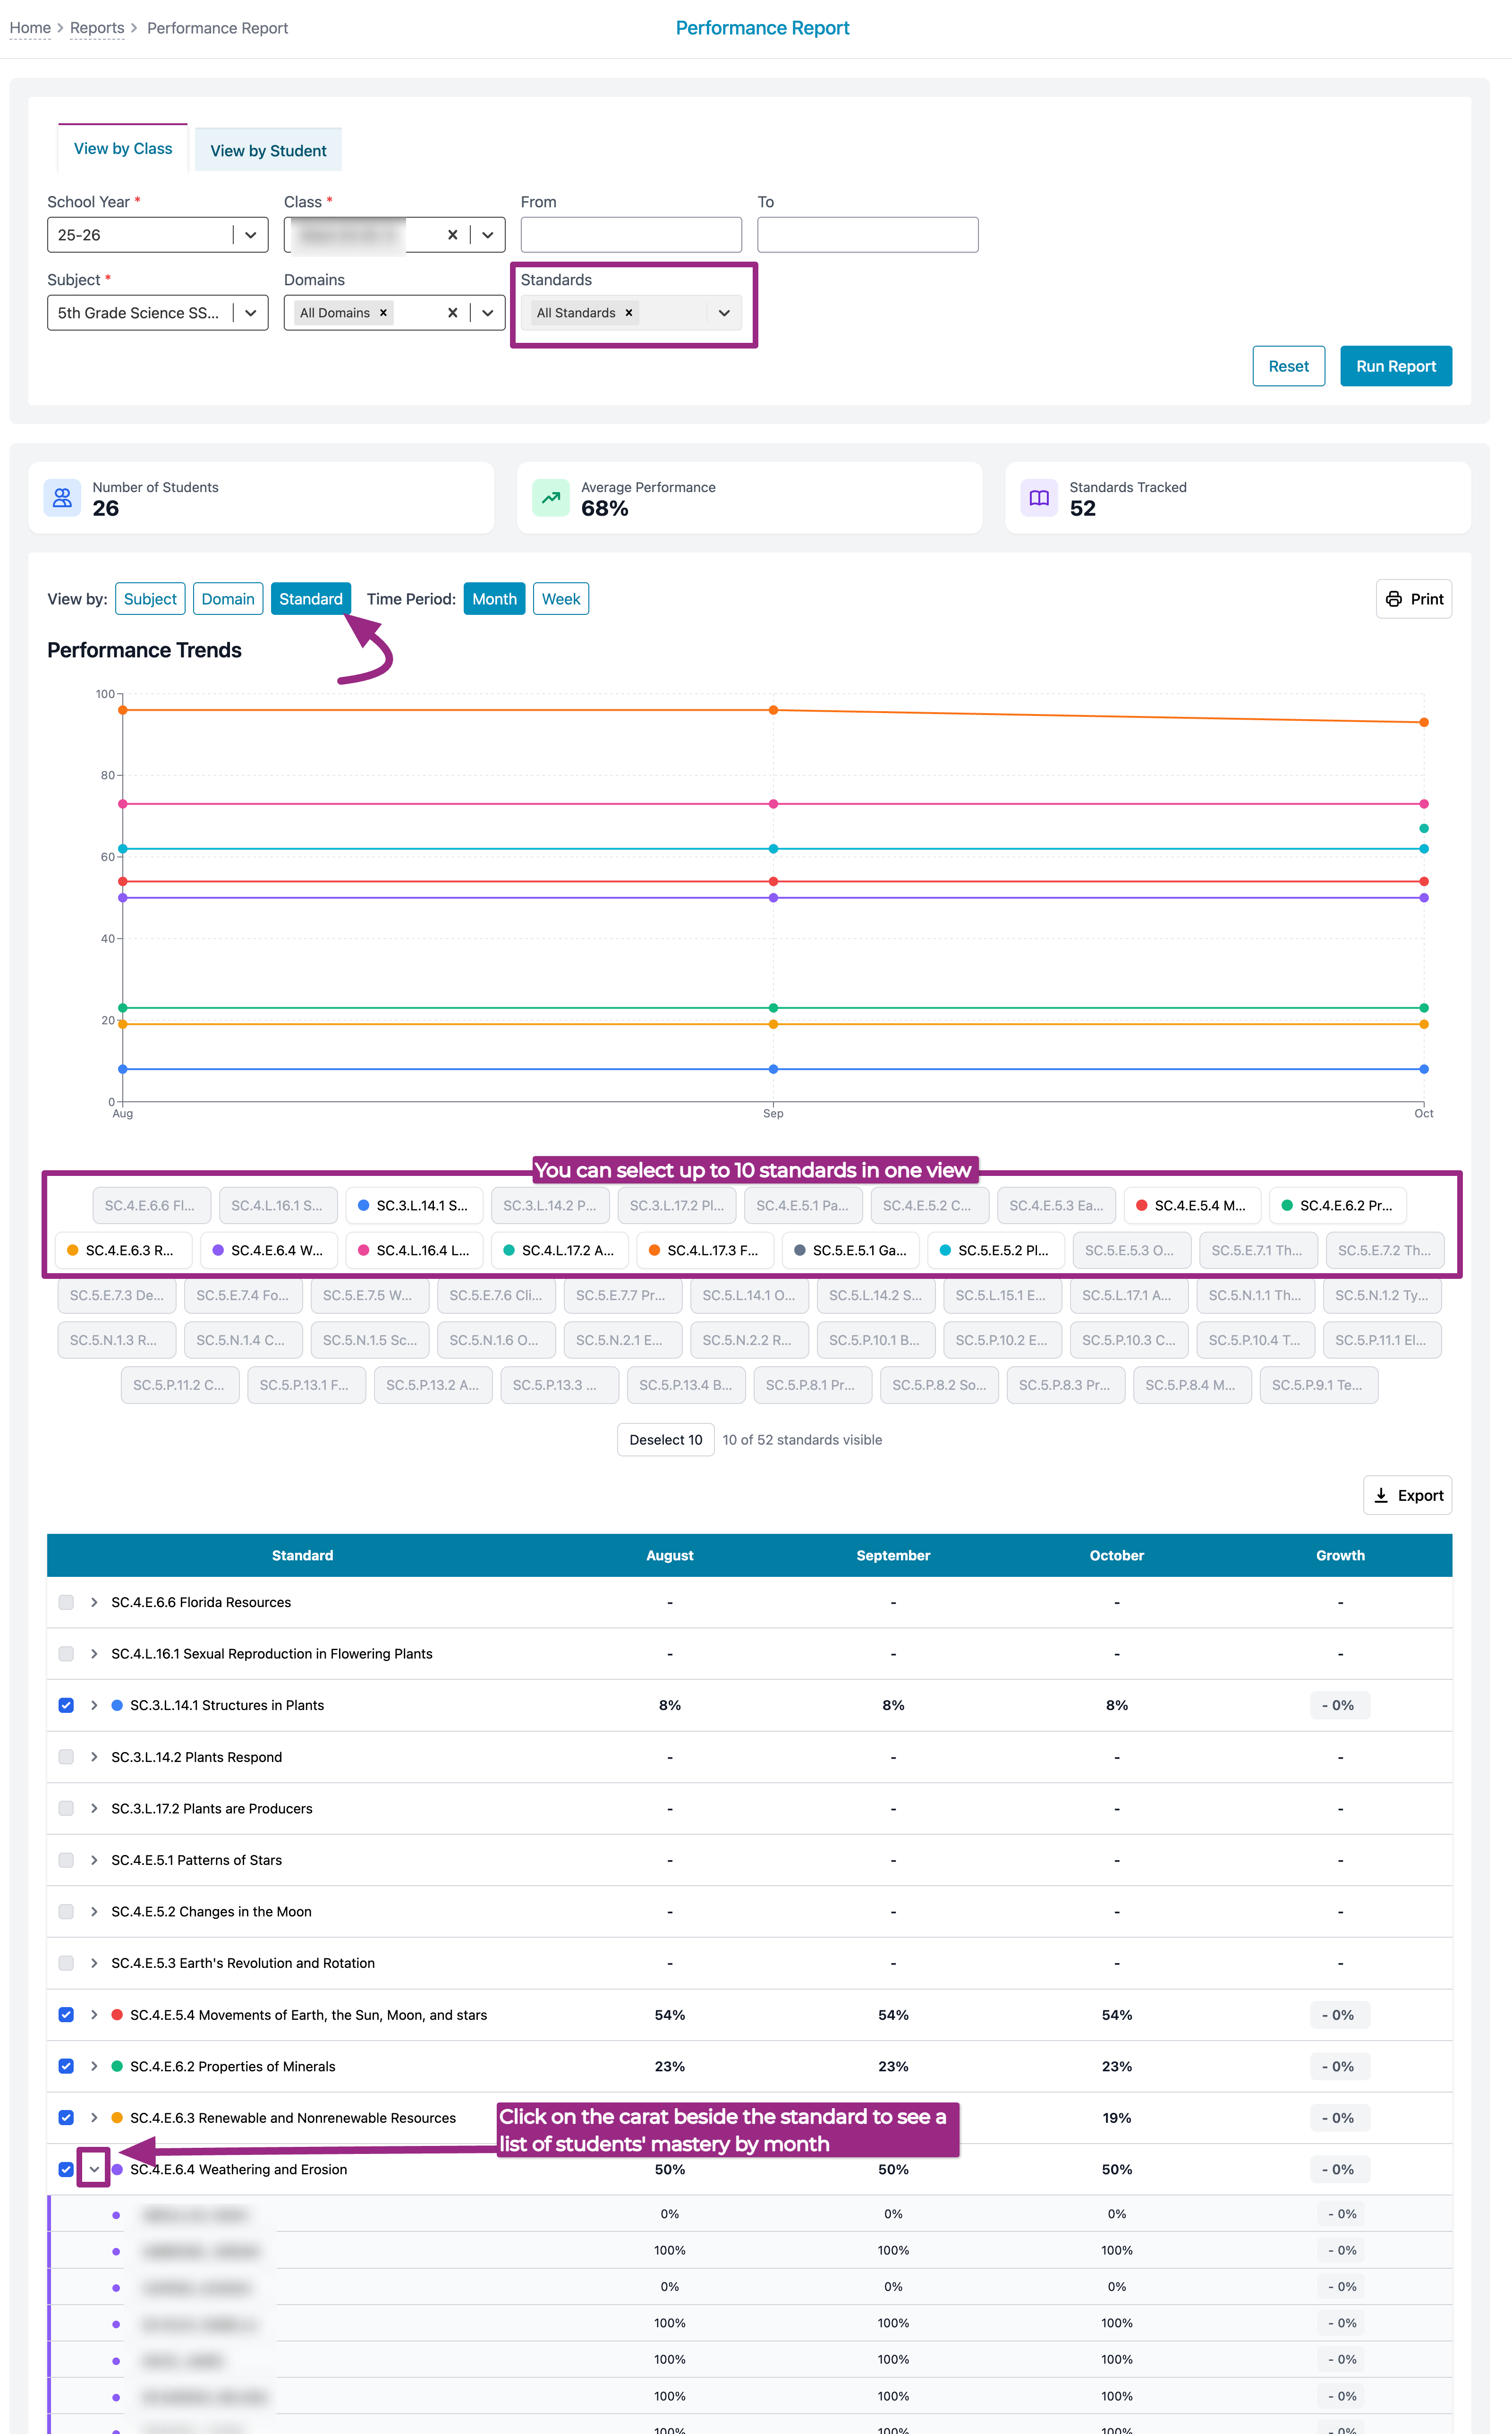
Task: Check the SC.4.E.6.6 Florida Resources checkbox
Action: (x=66, y=1602)
